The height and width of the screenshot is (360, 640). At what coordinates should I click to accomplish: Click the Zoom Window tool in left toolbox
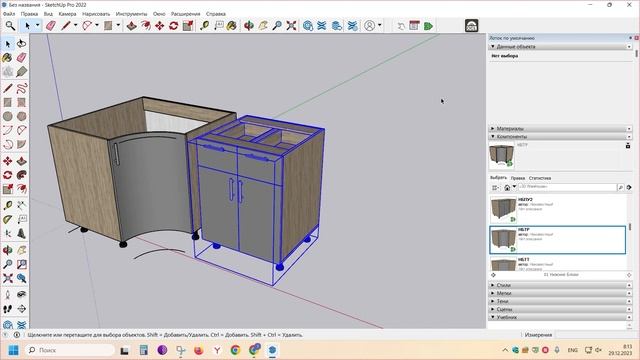pos(22,264)
